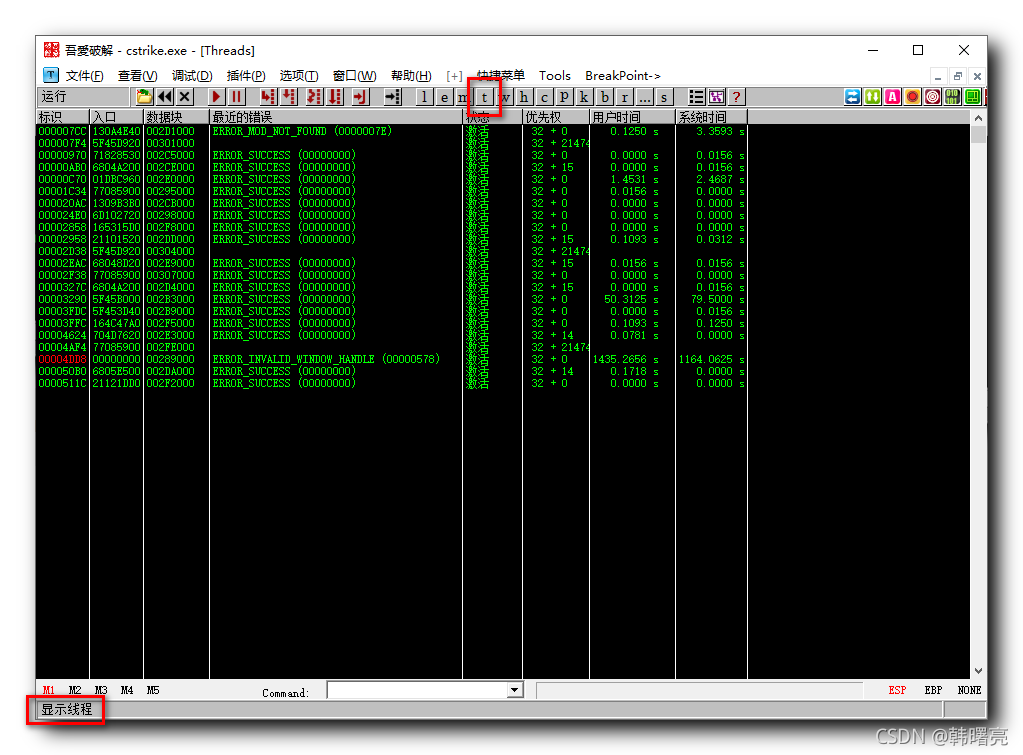Sort by 系统时间 column header
This screenshot has width=1023, height=755.
click(x=712, y=117)
